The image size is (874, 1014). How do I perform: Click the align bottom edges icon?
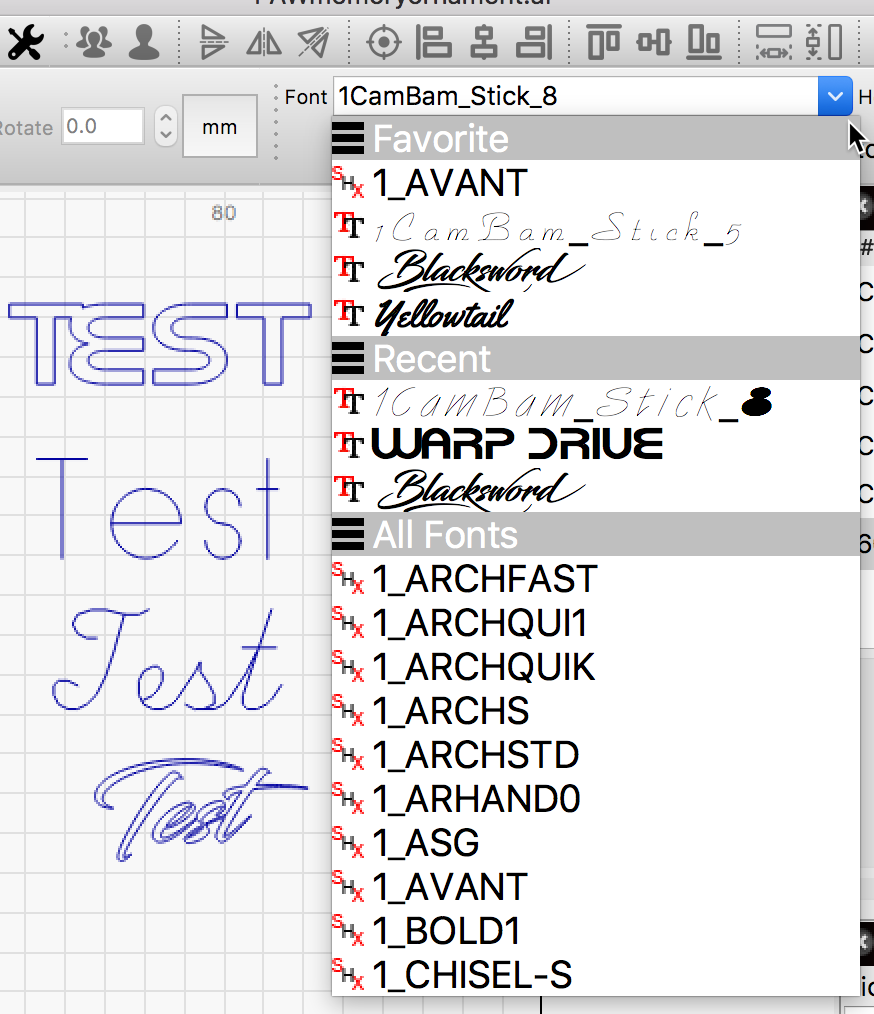coord(706,42)
